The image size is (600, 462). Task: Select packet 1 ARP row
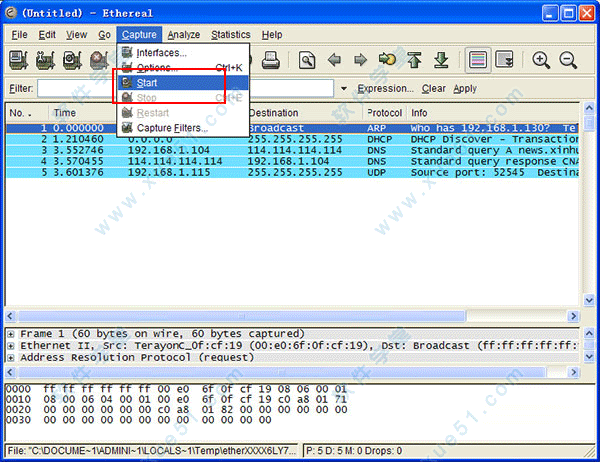tap(292, 128)
